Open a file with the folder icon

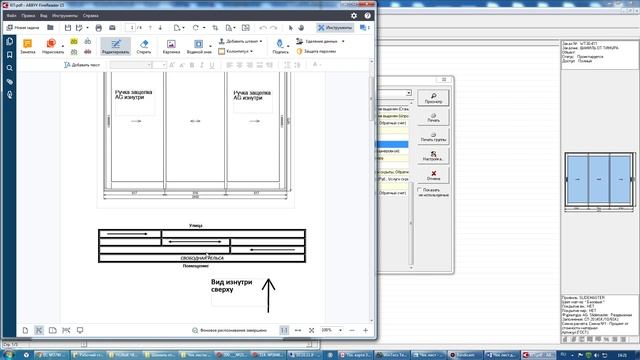50,28
